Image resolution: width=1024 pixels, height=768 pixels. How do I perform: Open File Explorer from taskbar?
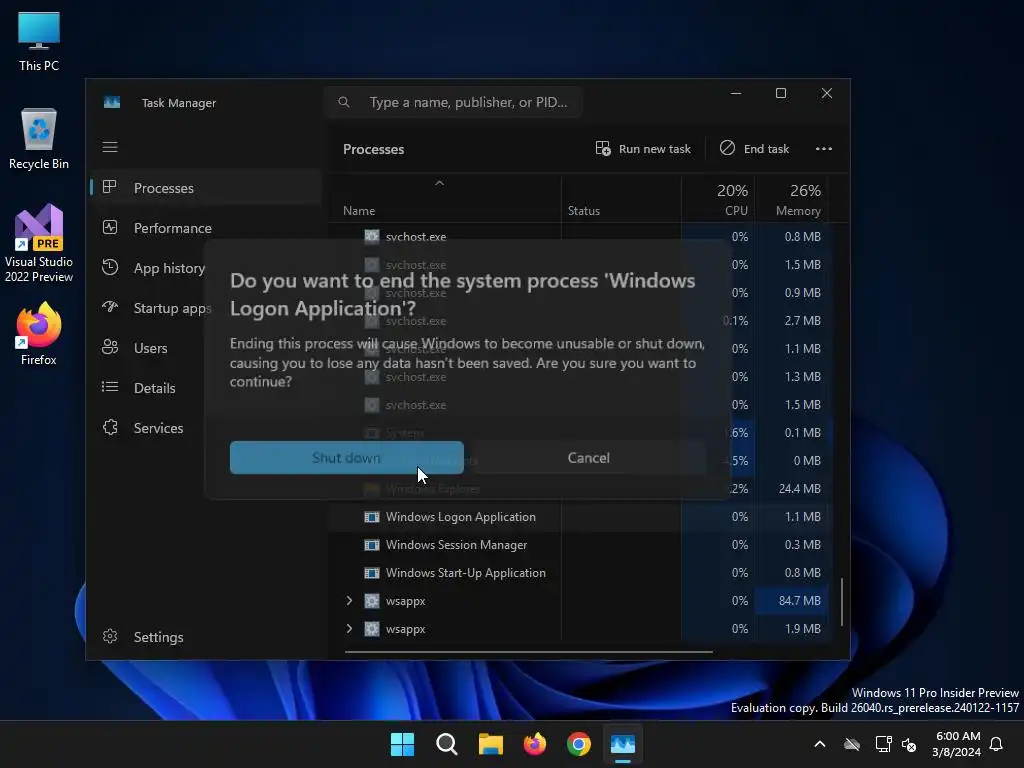[490, 744]
